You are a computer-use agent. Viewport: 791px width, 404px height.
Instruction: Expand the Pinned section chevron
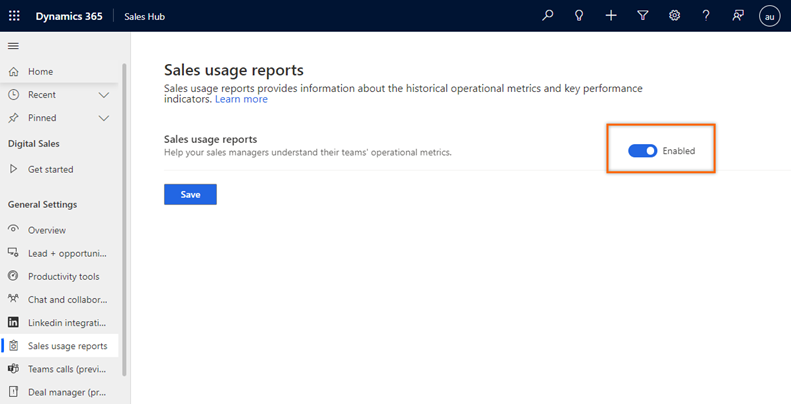[104, 118]
